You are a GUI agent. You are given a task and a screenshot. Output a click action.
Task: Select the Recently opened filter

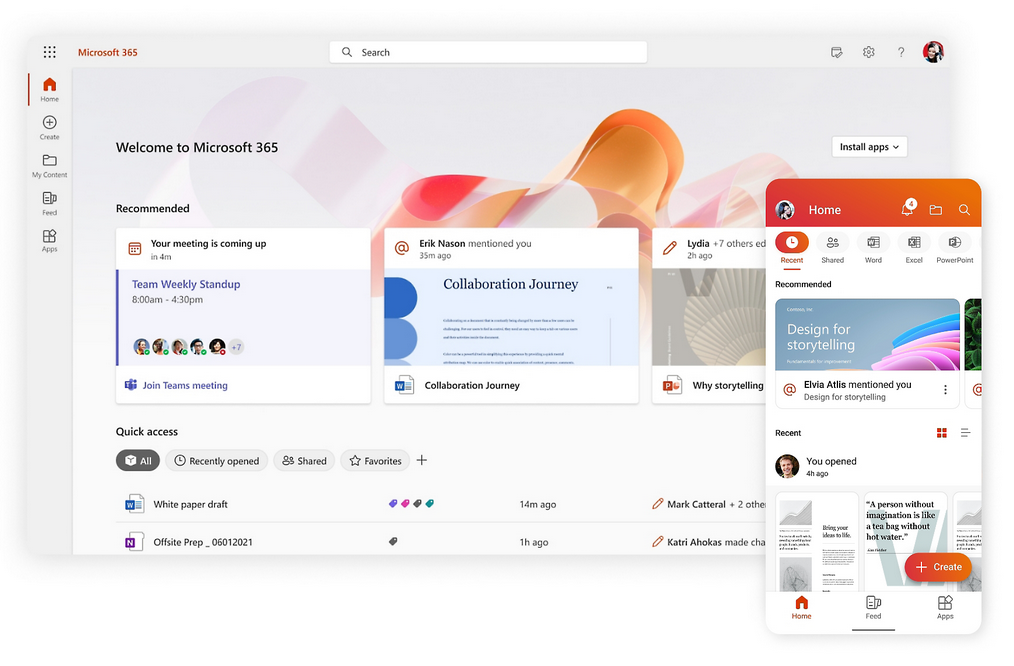point(217,460)
